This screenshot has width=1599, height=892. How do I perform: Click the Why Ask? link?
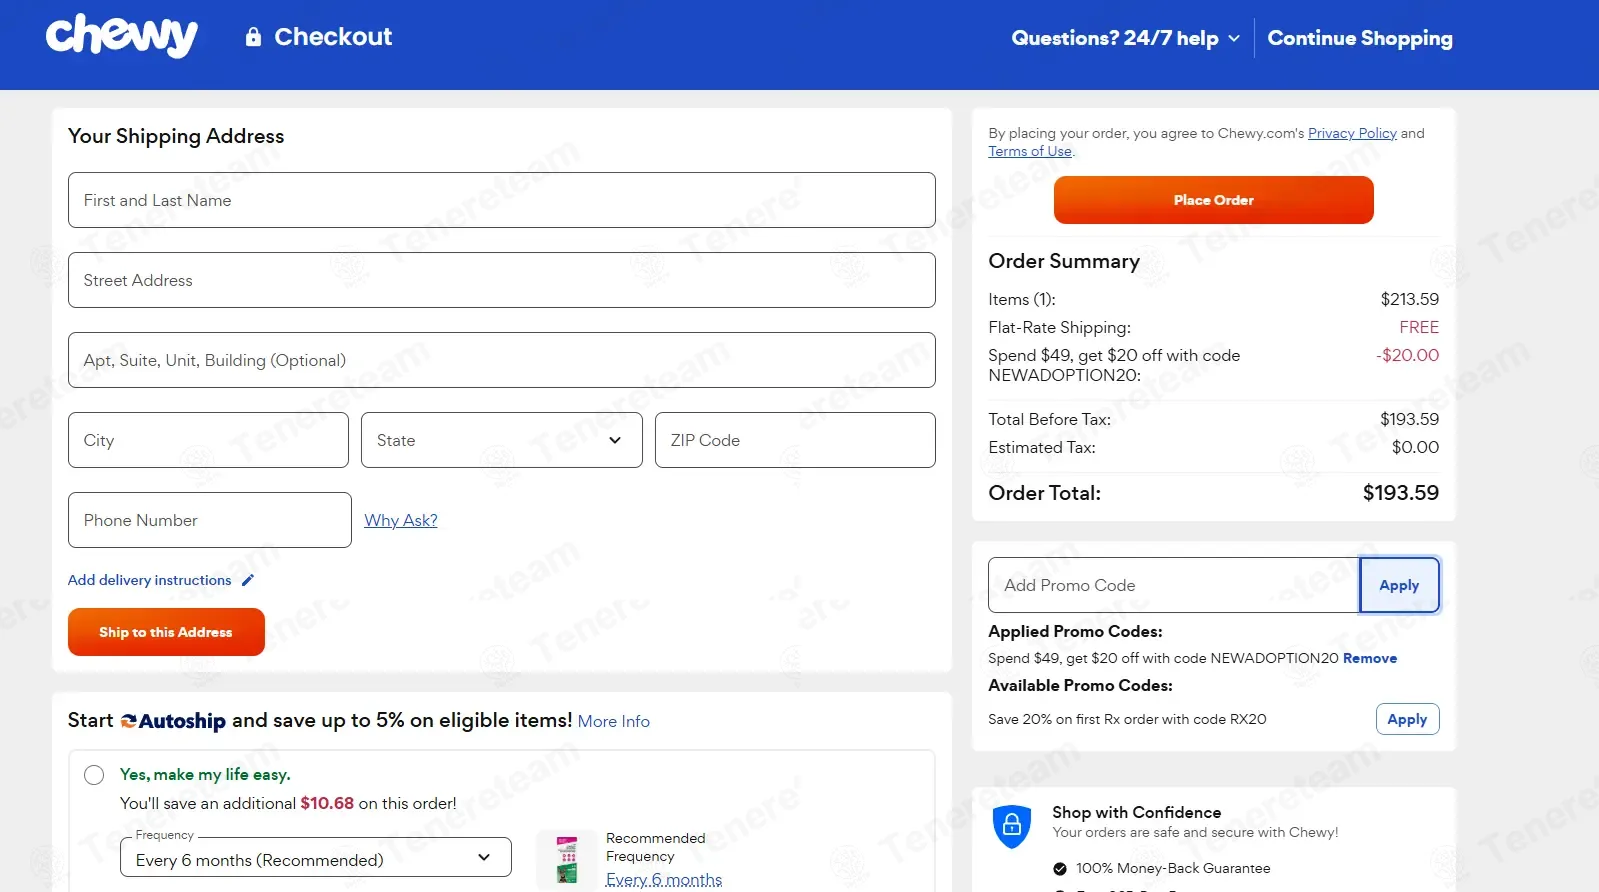(401, 520)
